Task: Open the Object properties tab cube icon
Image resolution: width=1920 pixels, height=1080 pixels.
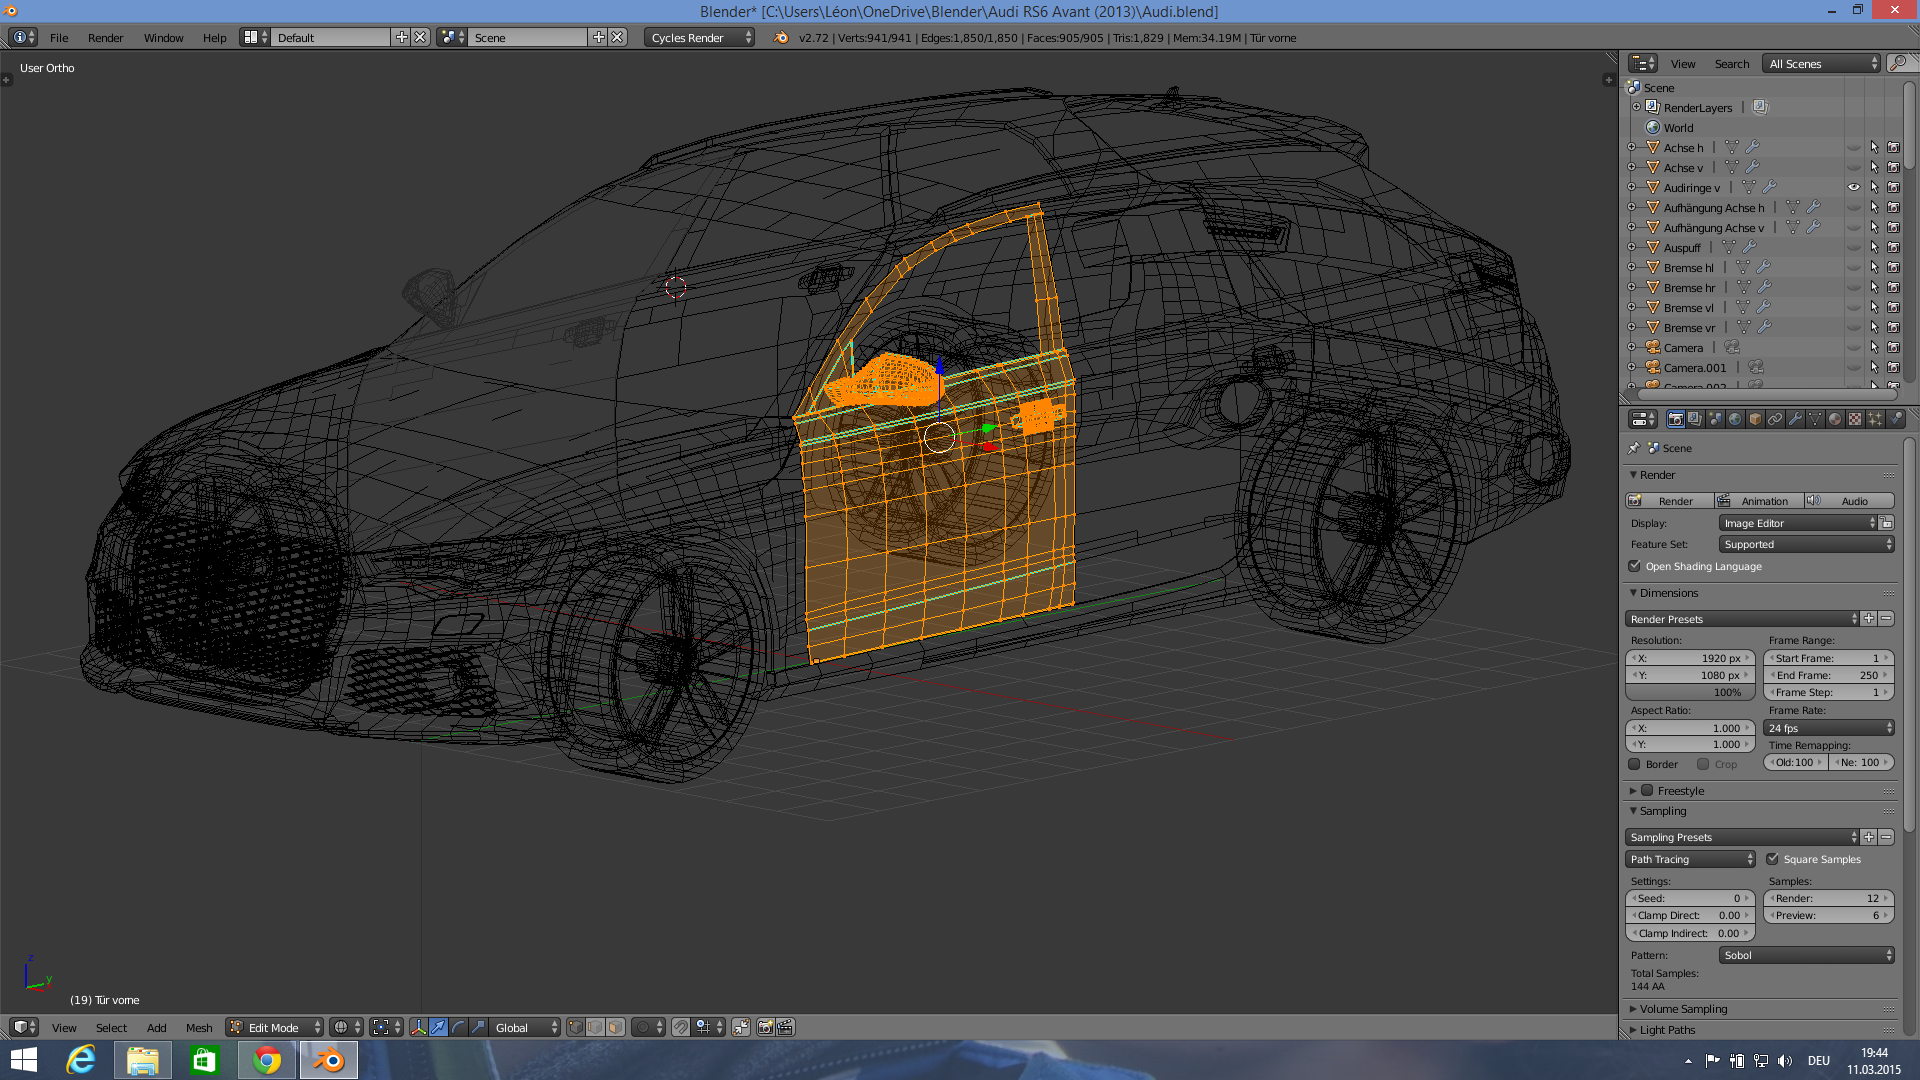Action: point(1755,420)
